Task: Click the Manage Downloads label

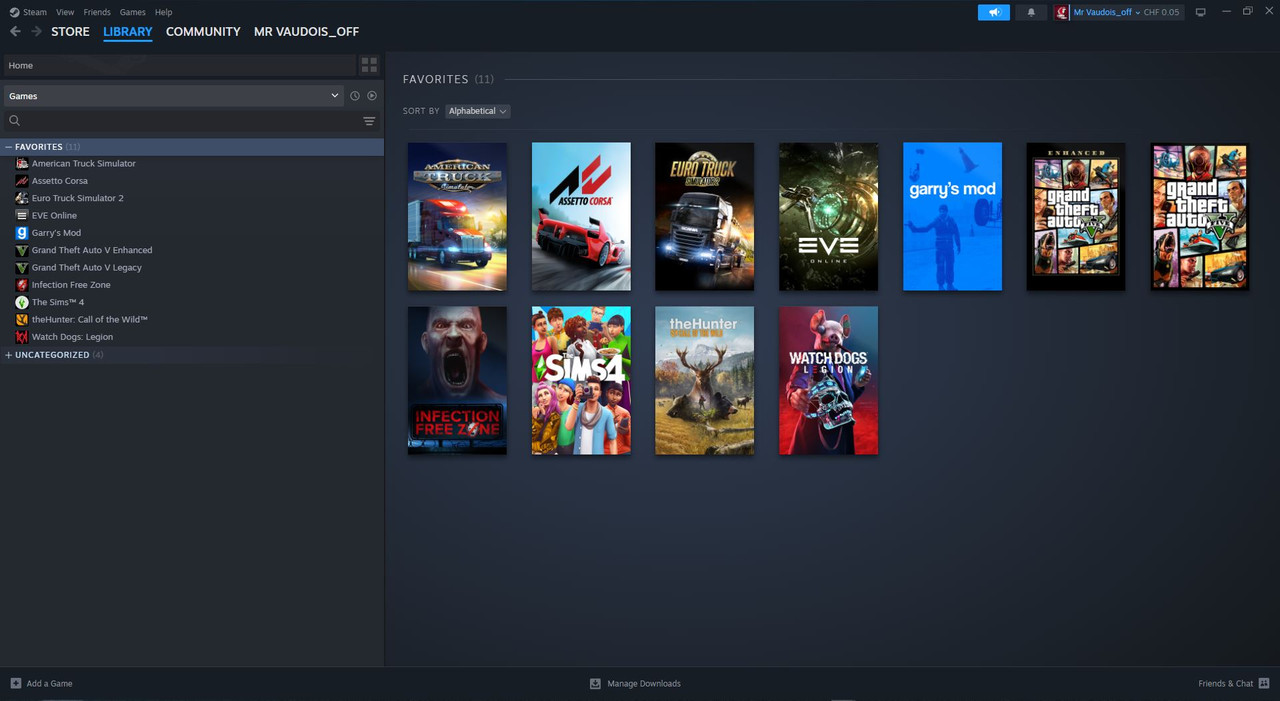Action: 644,684
